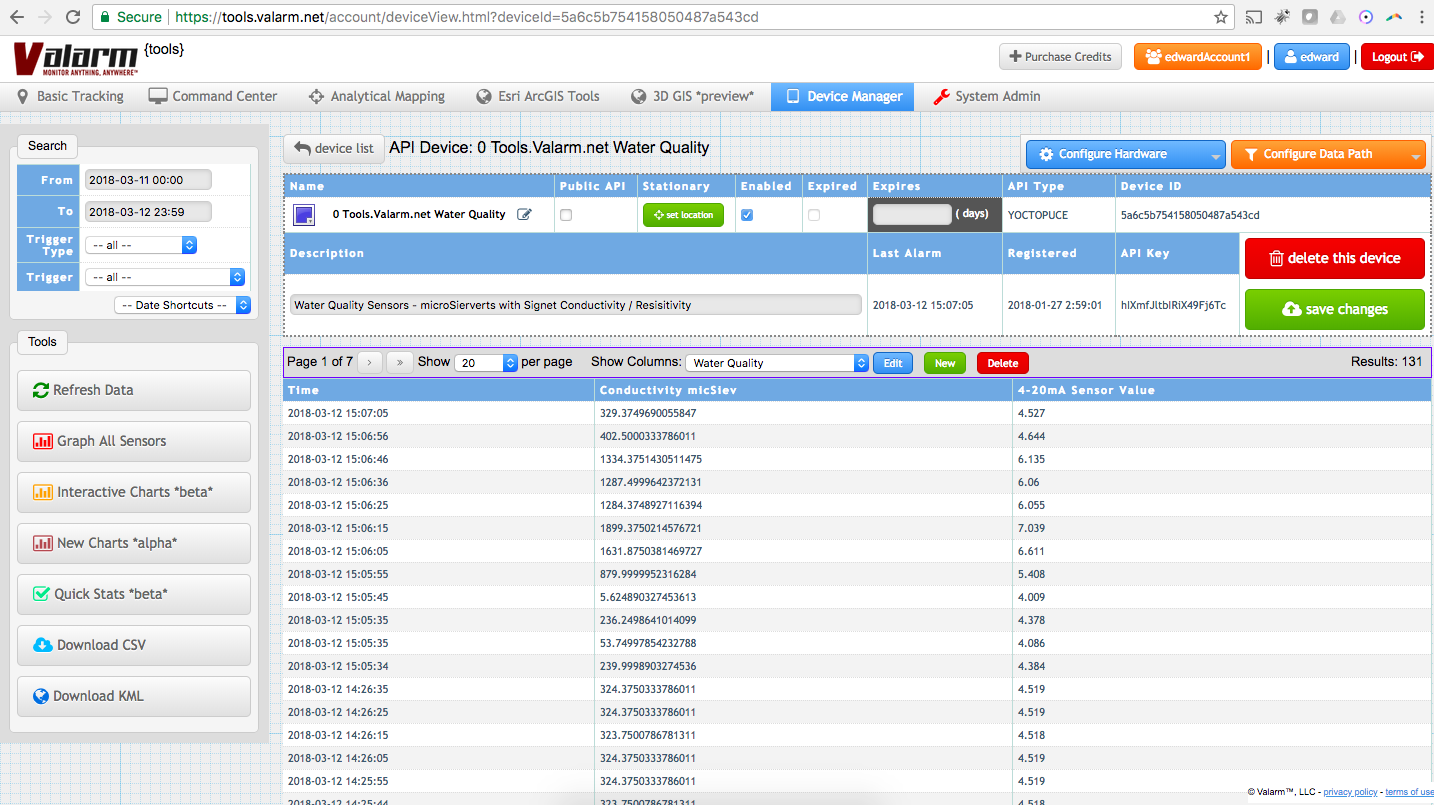Screen dimensions: 1434x805
Task: Click the Purchase Credits button
Action: coord(1060,57)
